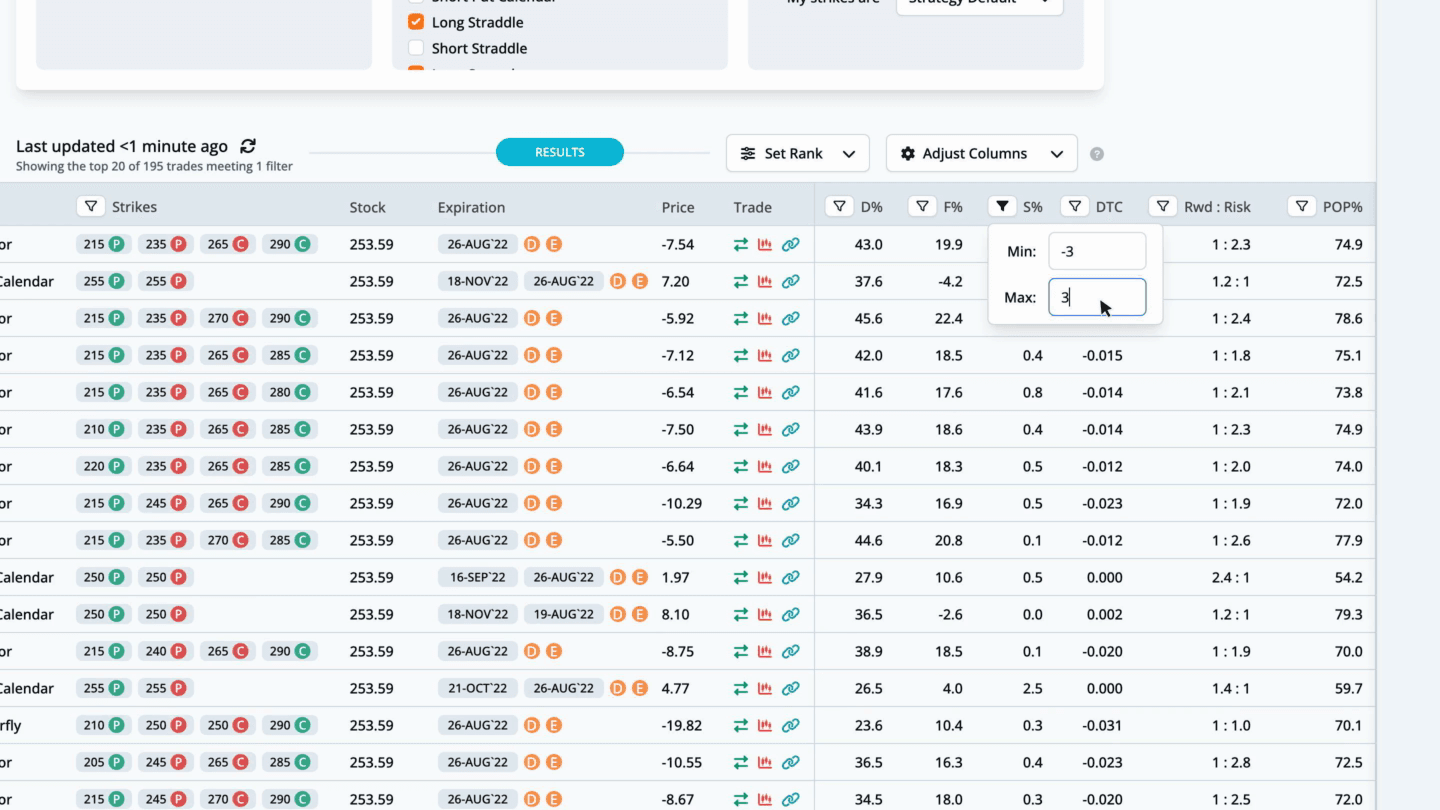
Task: Toggle the active S% column filter icon
Action: coord(1002,207)
